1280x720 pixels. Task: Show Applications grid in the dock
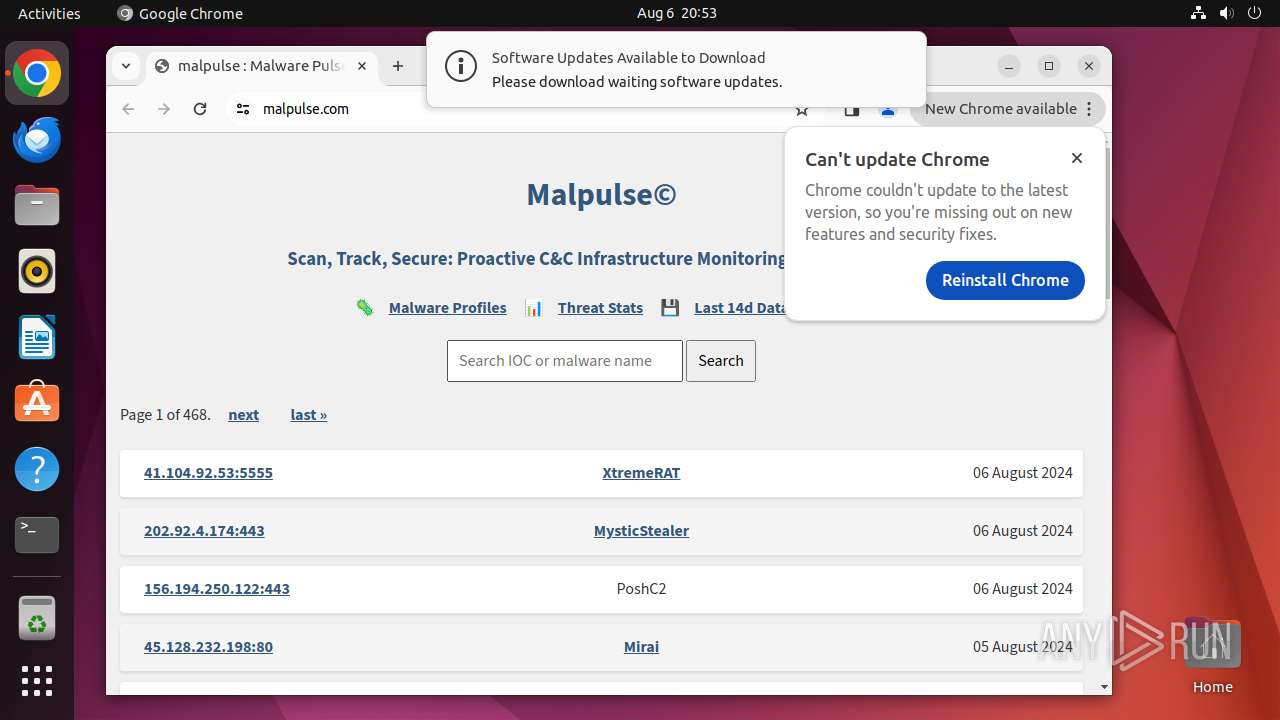pyautogui.click(x=37, y=681)
